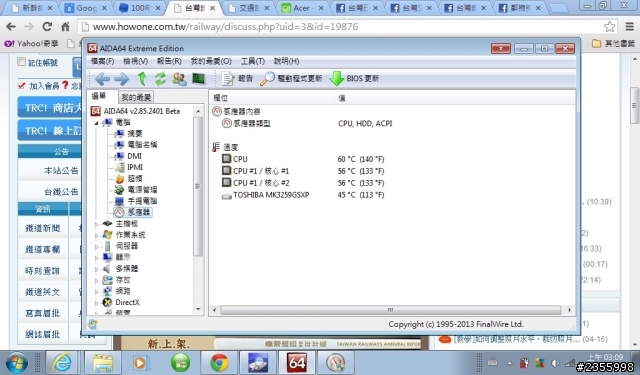The image size is (640, 375).
Task: Open BIOS 更新 toolbar button
Action: pyautogui.click(x=354, y=78)
